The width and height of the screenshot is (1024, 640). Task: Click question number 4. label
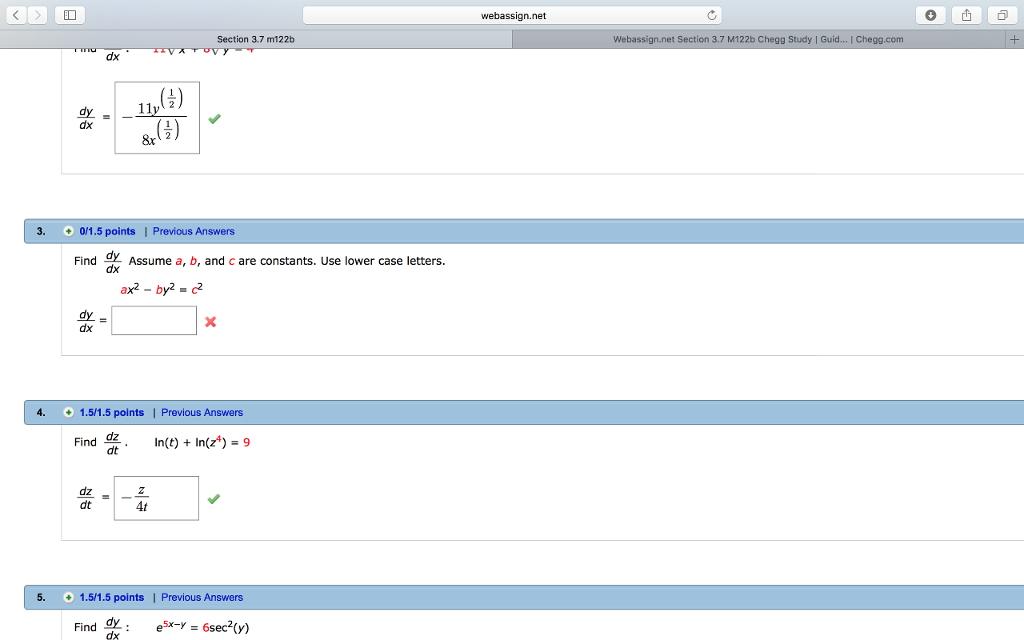pyautogui.click(x=41, y=412)
